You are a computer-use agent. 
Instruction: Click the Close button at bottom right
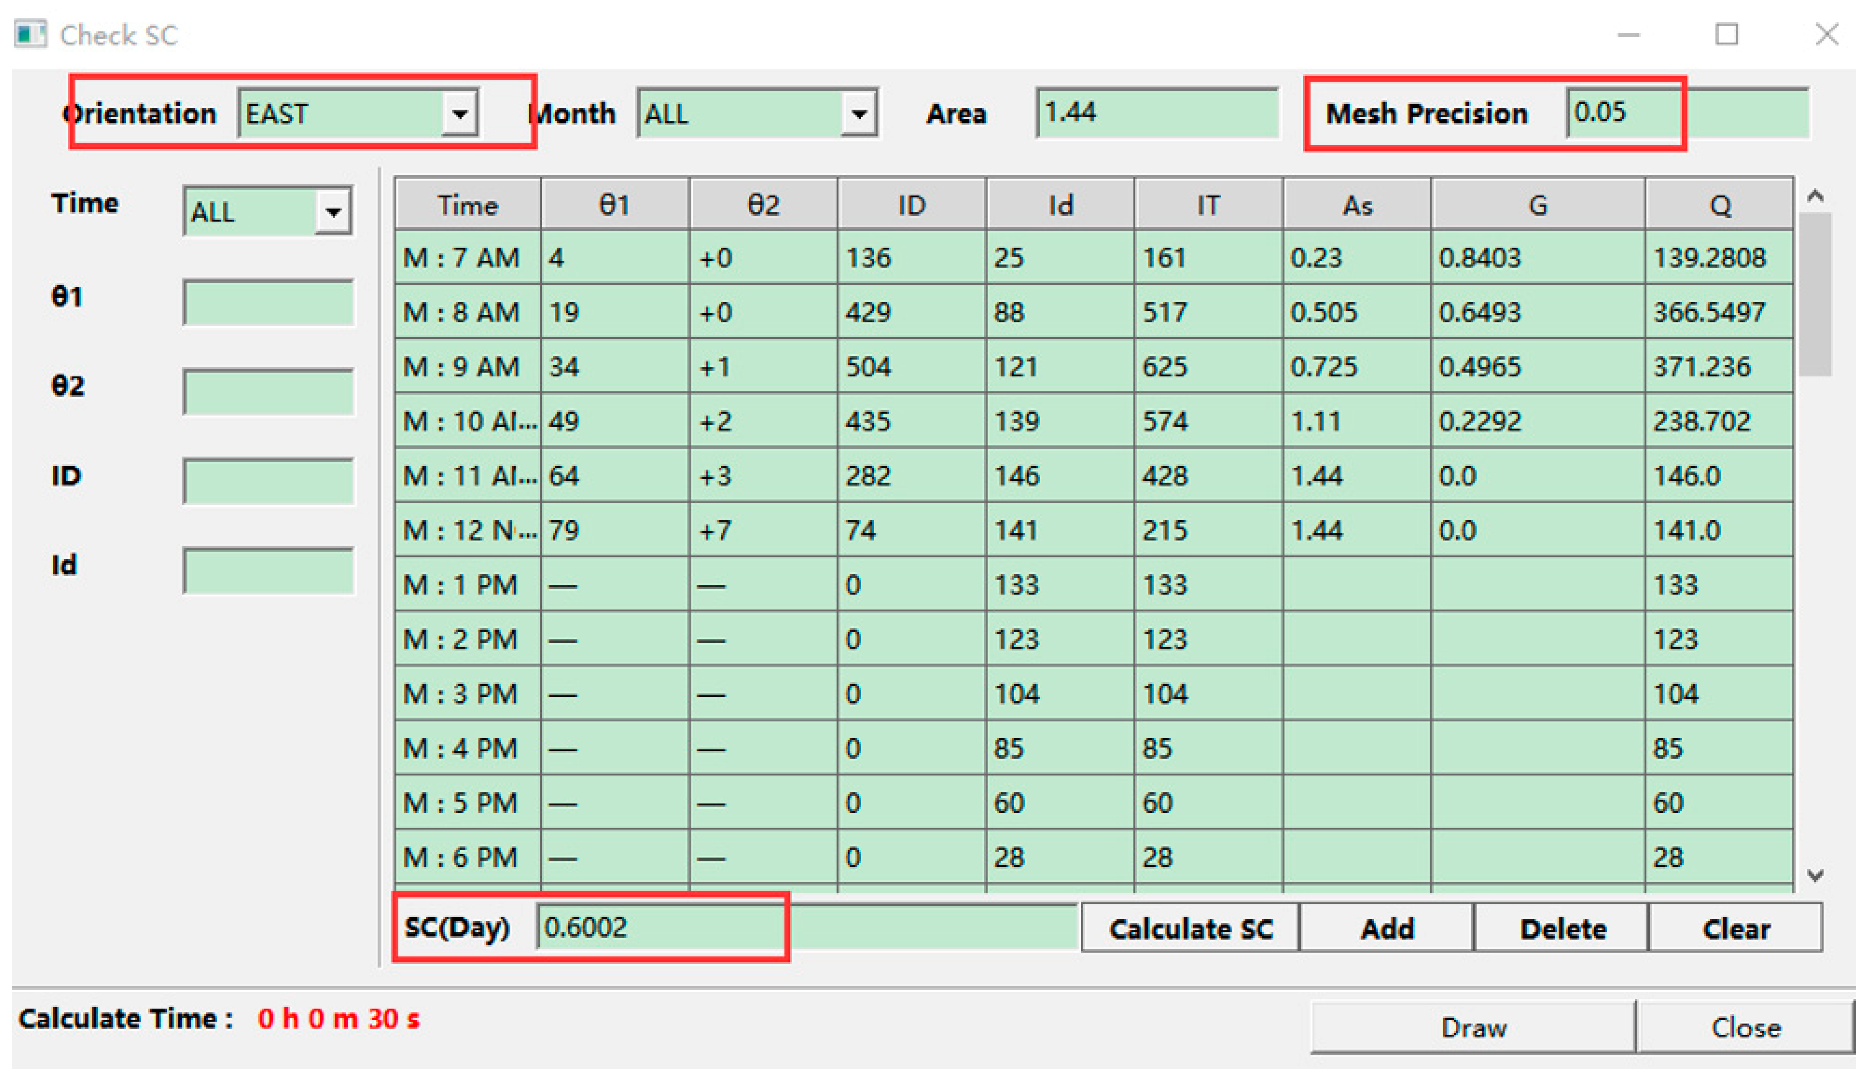click(1745, 1027)
